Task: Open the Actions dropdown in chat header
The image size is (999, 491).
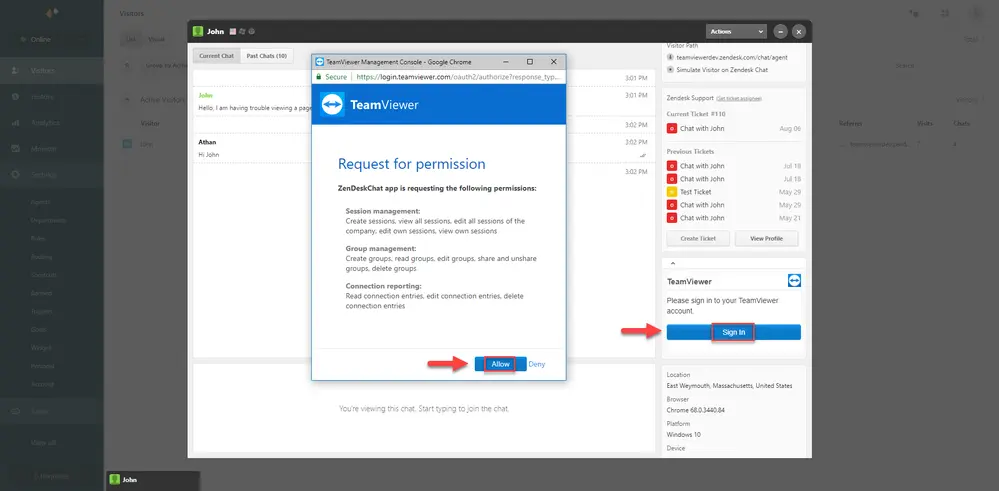Action: 736,31
